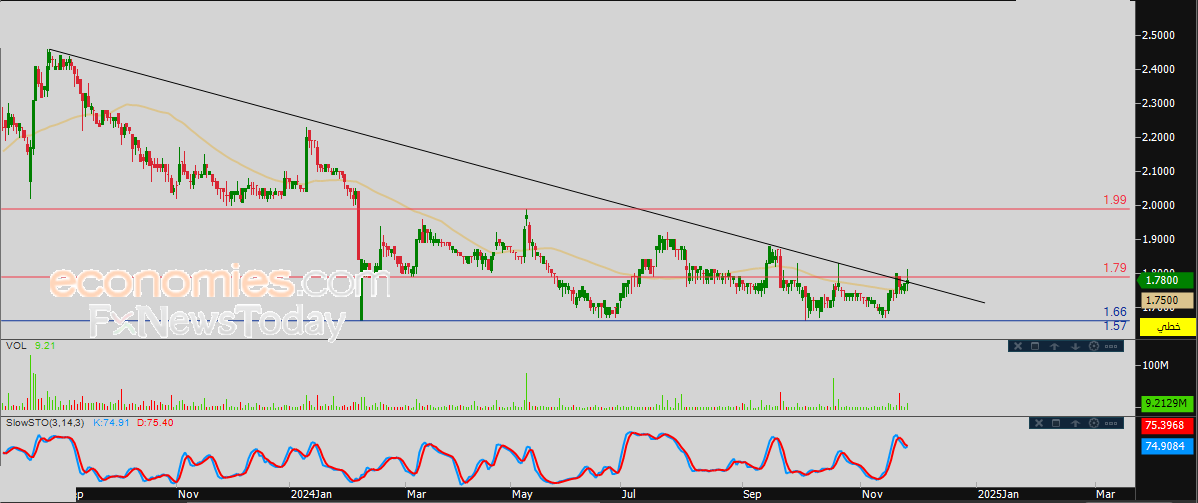Image resolution: width=1198 pixels, height=503 pixels.
Task: Click the K:74.91 stochastic value
Action: 112,422
